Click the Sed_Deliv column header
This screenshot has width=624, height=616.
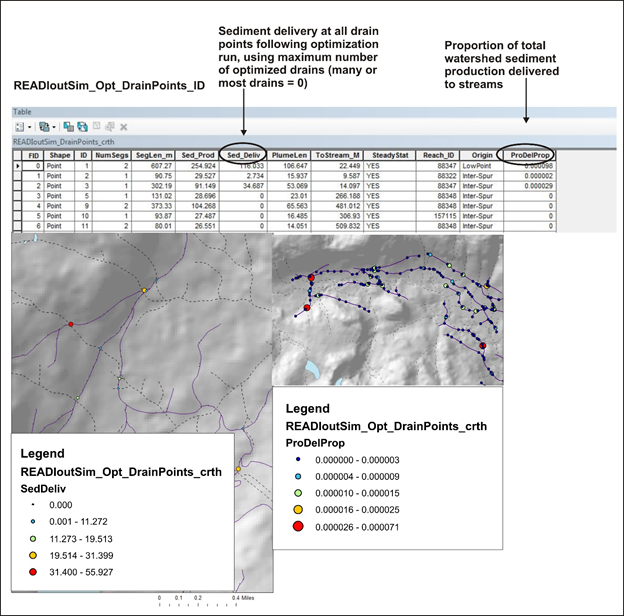point(244,155)
